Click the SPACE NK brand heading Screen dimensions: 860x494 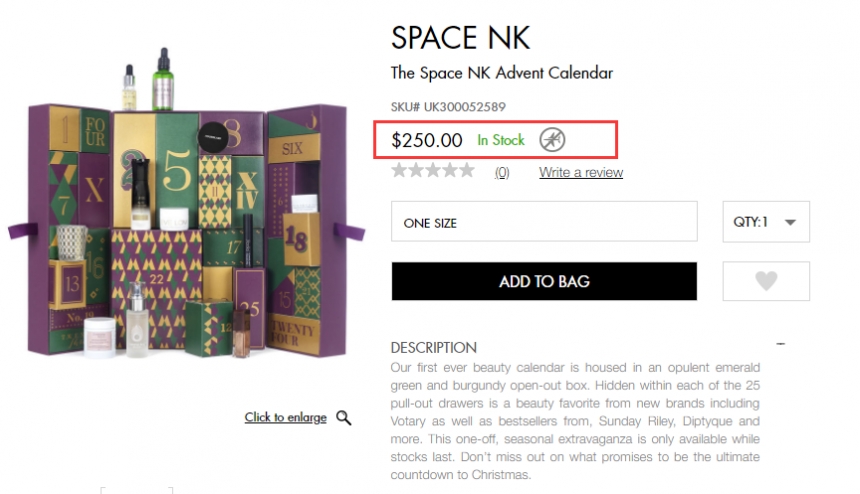pyautogui.click(x=460, y=38)
